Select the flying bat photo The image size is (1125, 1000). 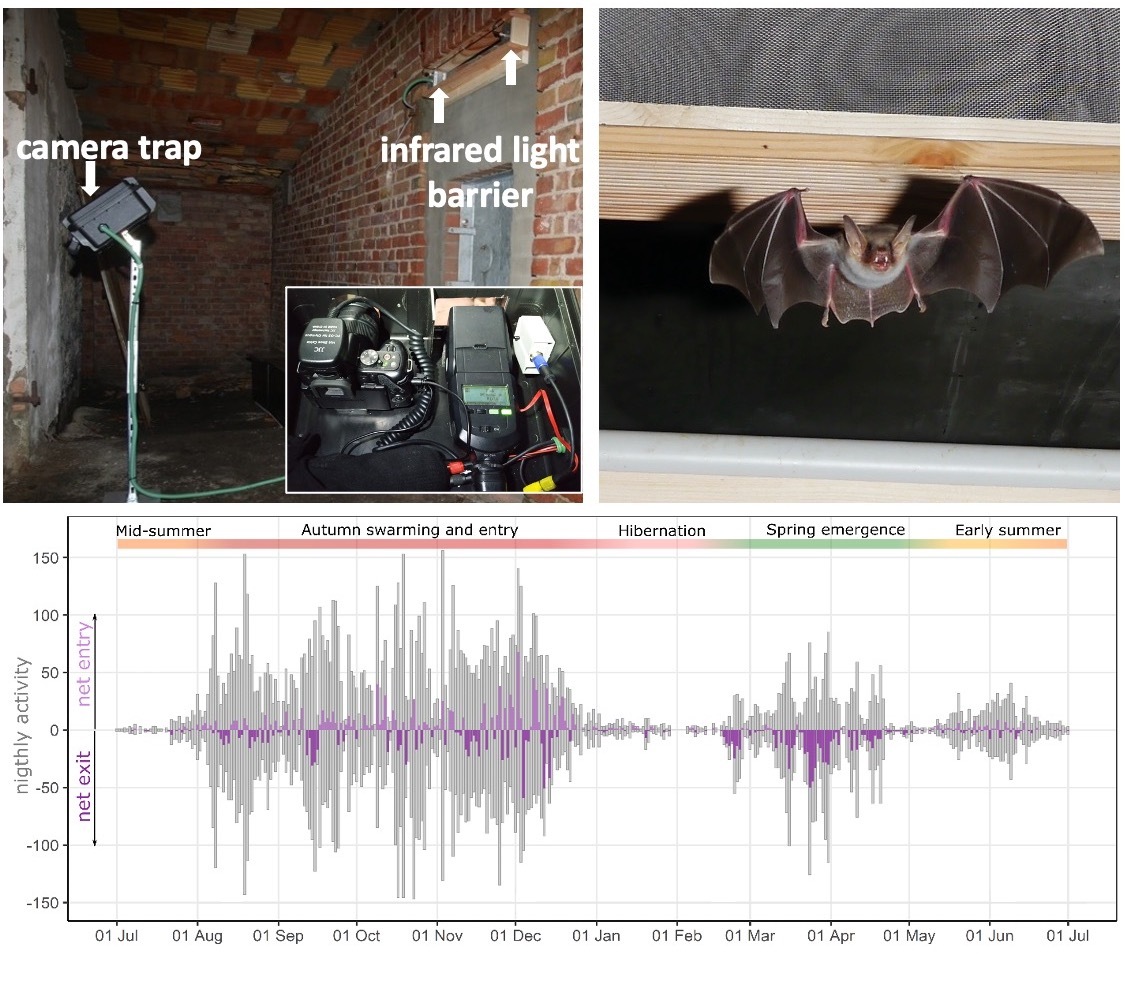[x=858, y=255]
